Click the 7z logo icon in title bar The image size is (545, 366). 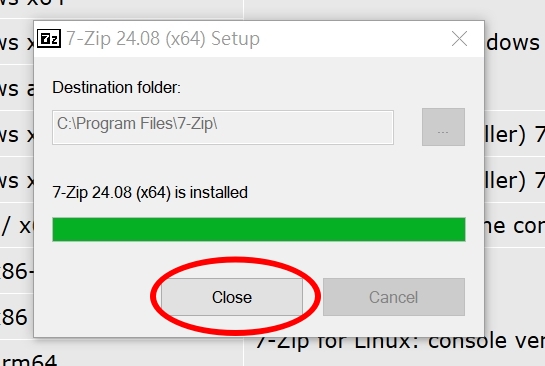(x=49, y=39)
